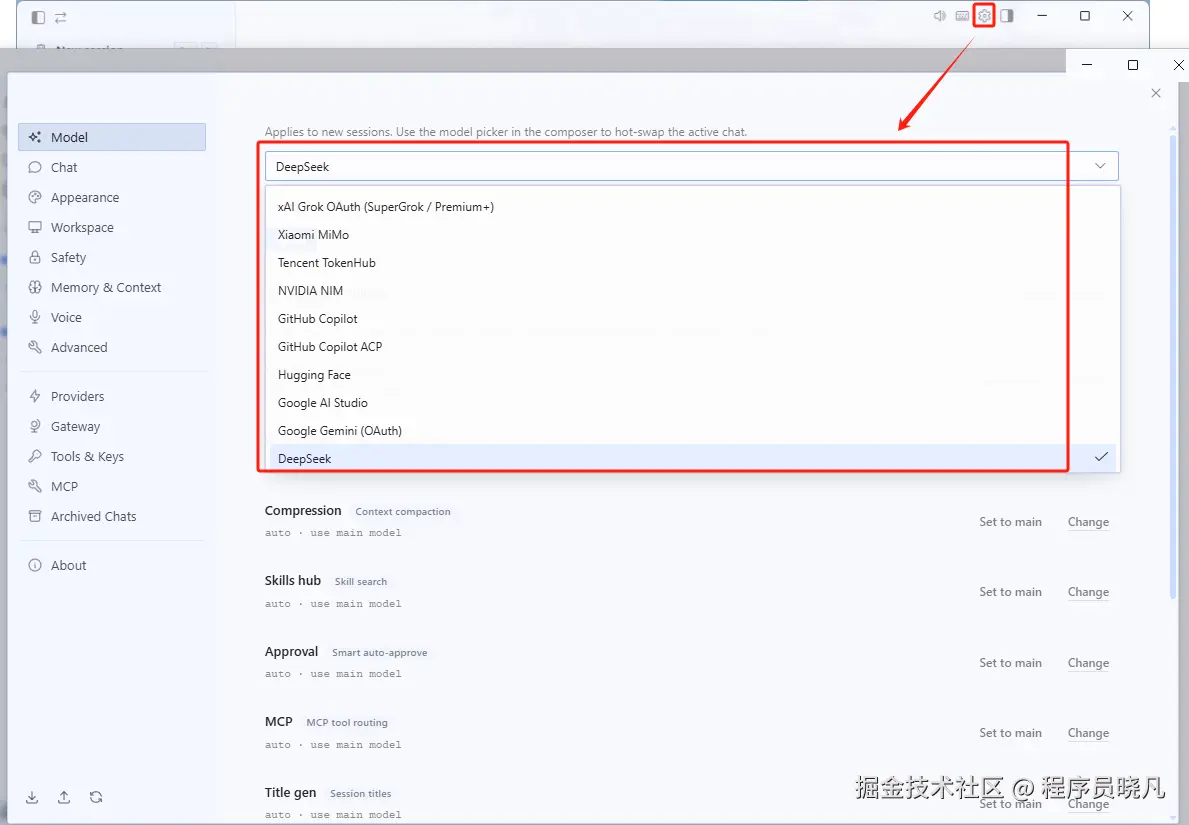Image resolution: width=1189 pixels, height=825 pixels.
Task: Click Set to main for Approval
Action: coord(1010,663)
